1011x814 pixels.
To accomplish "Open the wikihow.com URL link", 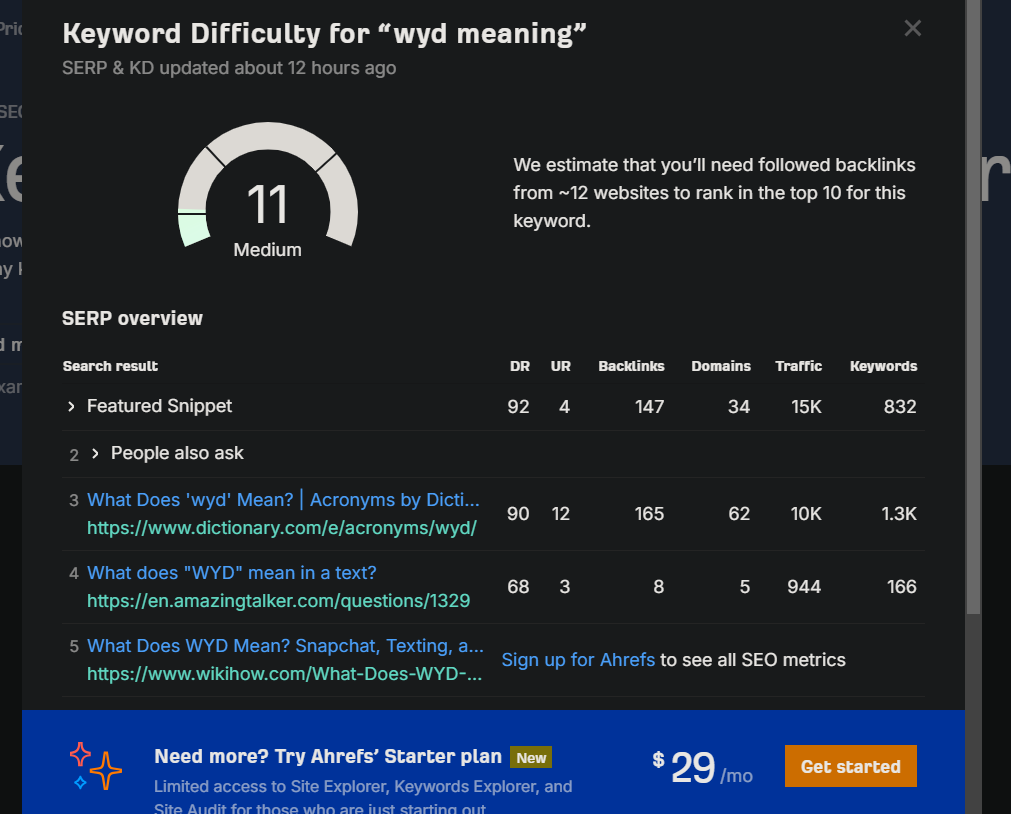I will (284, 674).
